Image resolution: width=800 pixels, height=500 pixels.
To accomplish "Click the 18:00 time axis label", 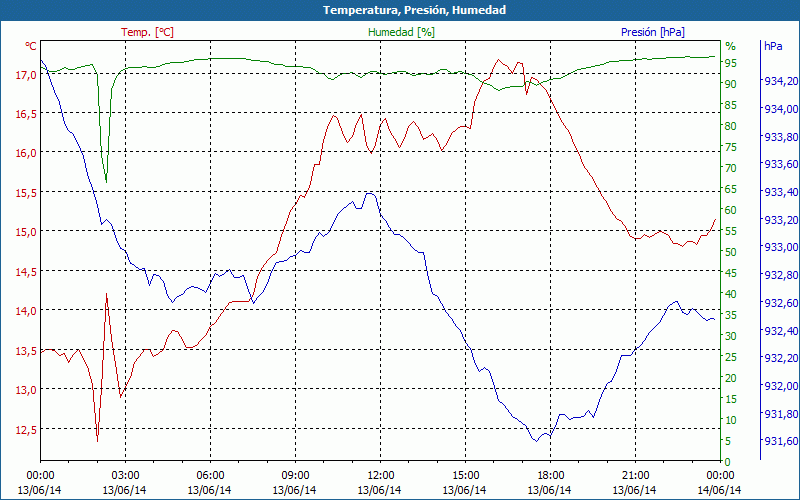I will pos(550,476).
